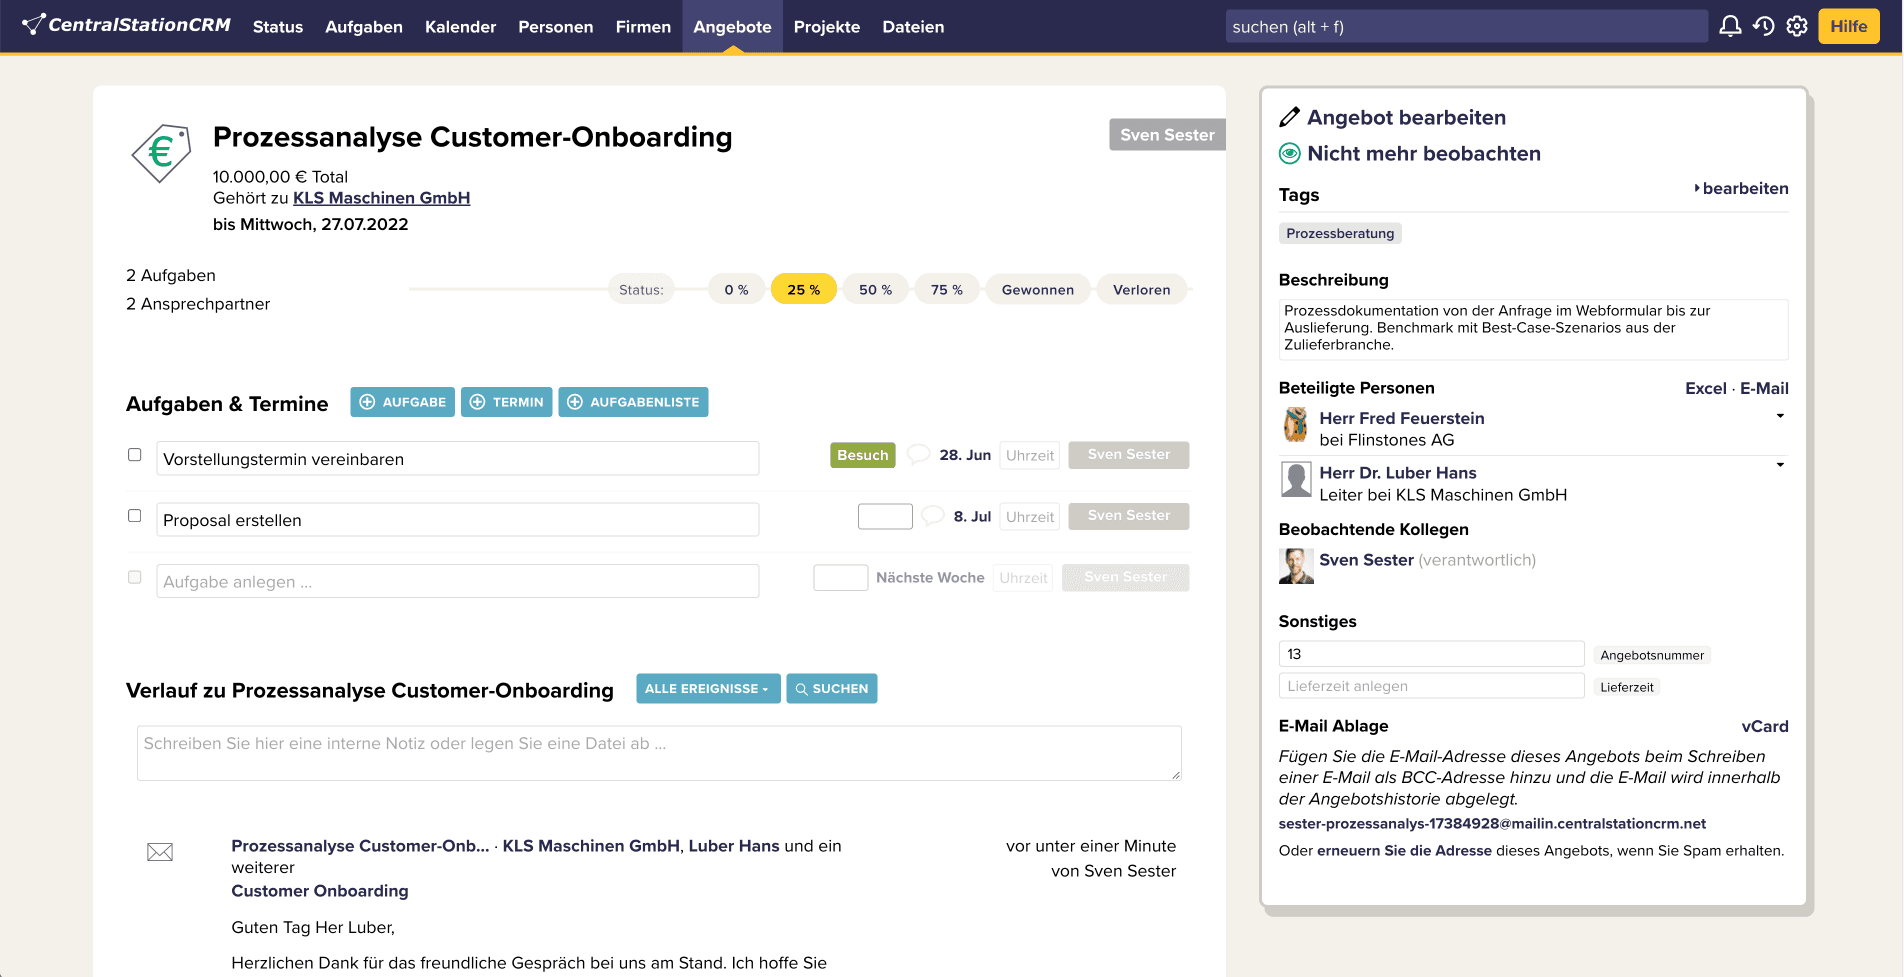Mark Proposal erstellen task as done
The width and height of the screenshot is (1904, 977).
pyautogui.click(x=135, y=516)
